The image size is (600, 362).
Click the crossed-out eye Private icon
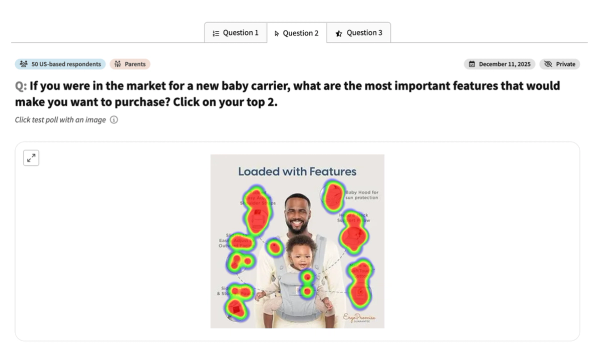(548, 64)
